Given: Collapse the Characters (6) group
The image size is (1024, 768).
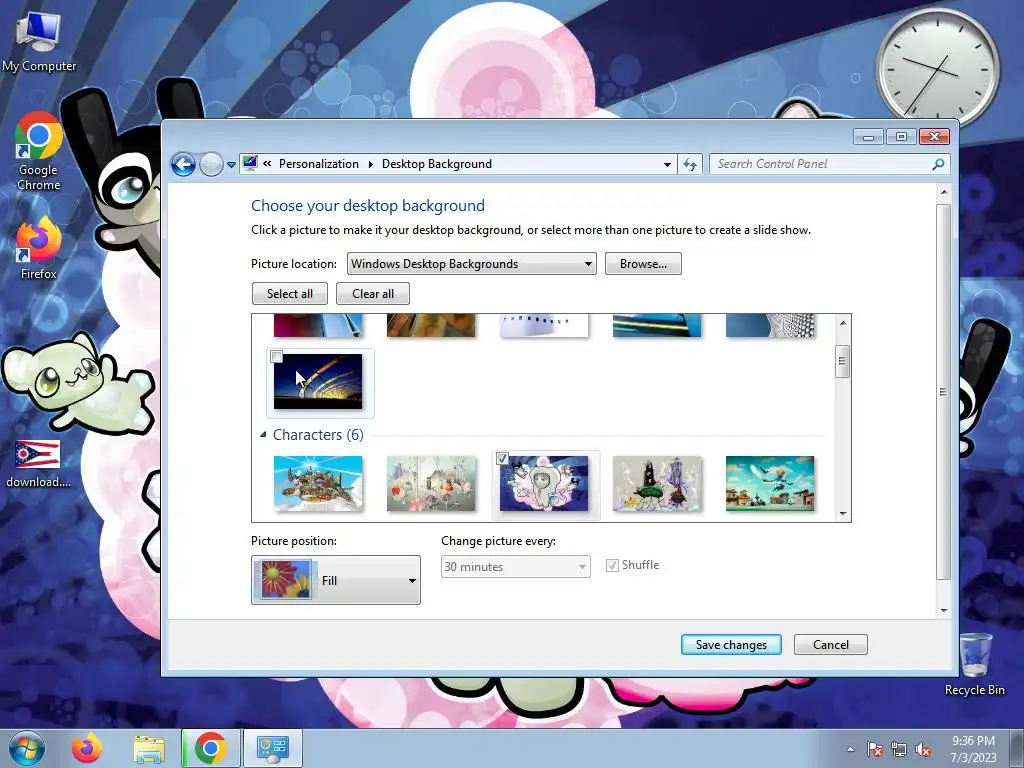Looking at the screenshot, I should 263,434.
